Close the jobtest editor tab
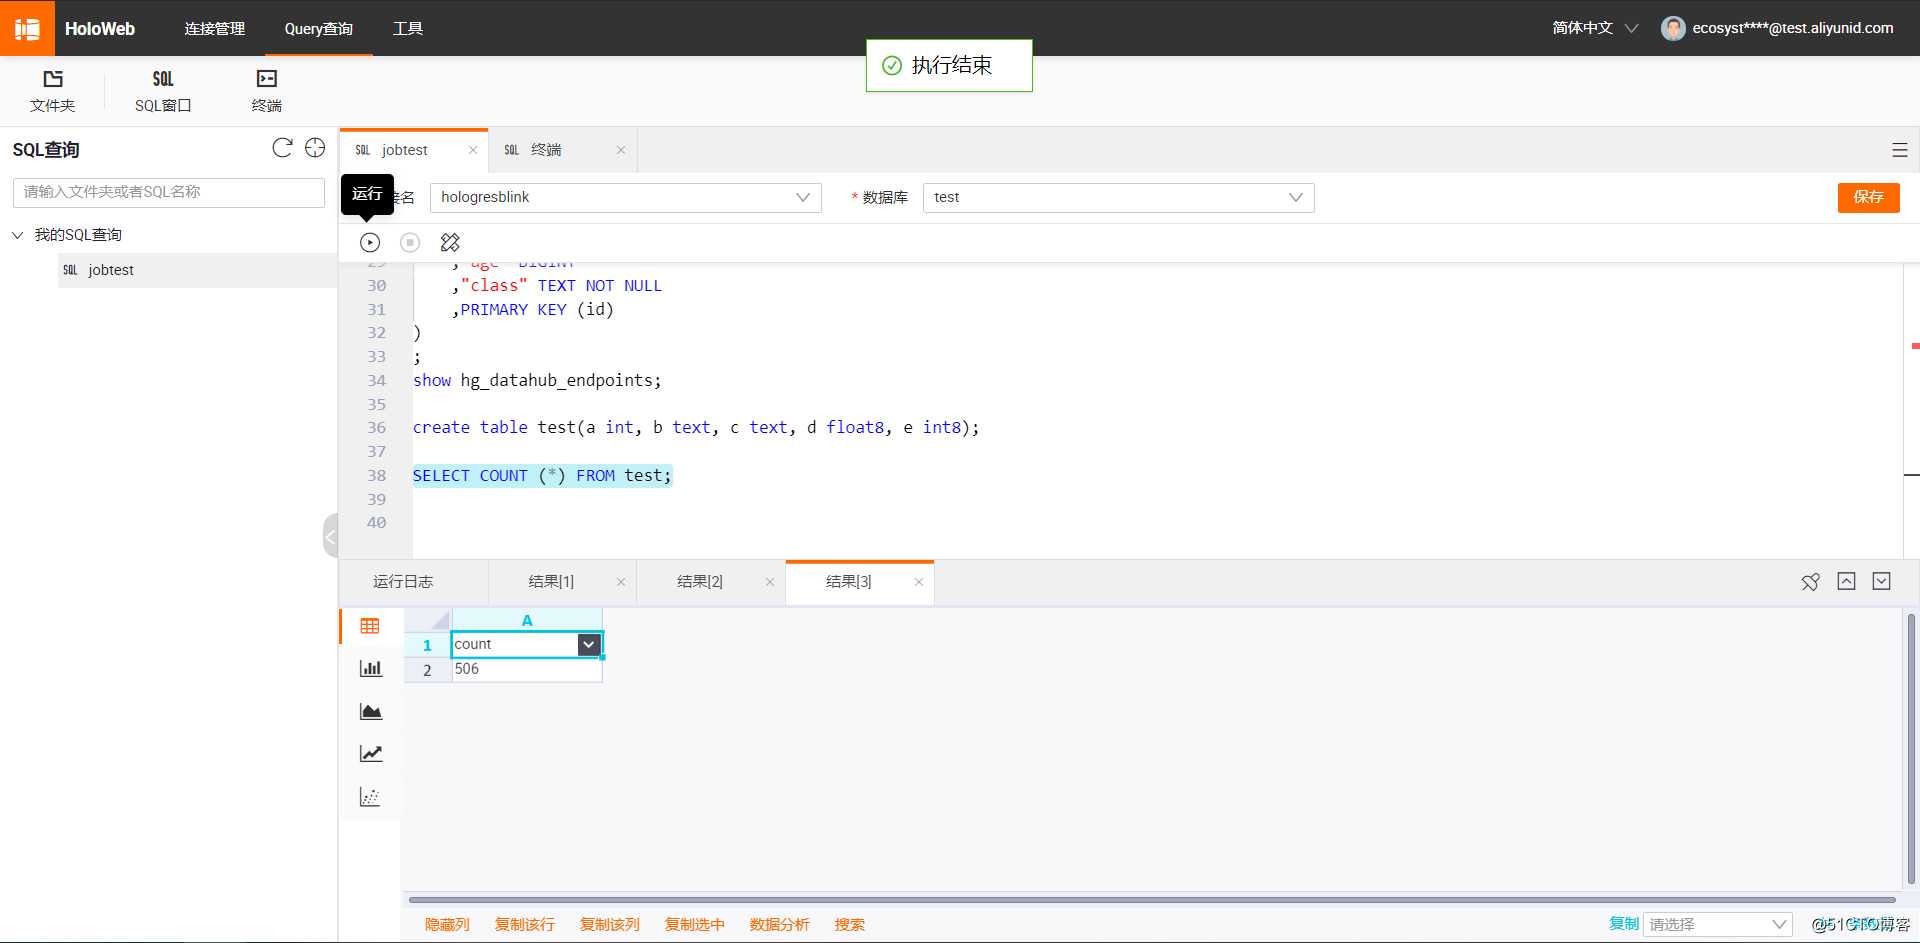This screenshot has height=943, width=1920. [x=473, y=150]
